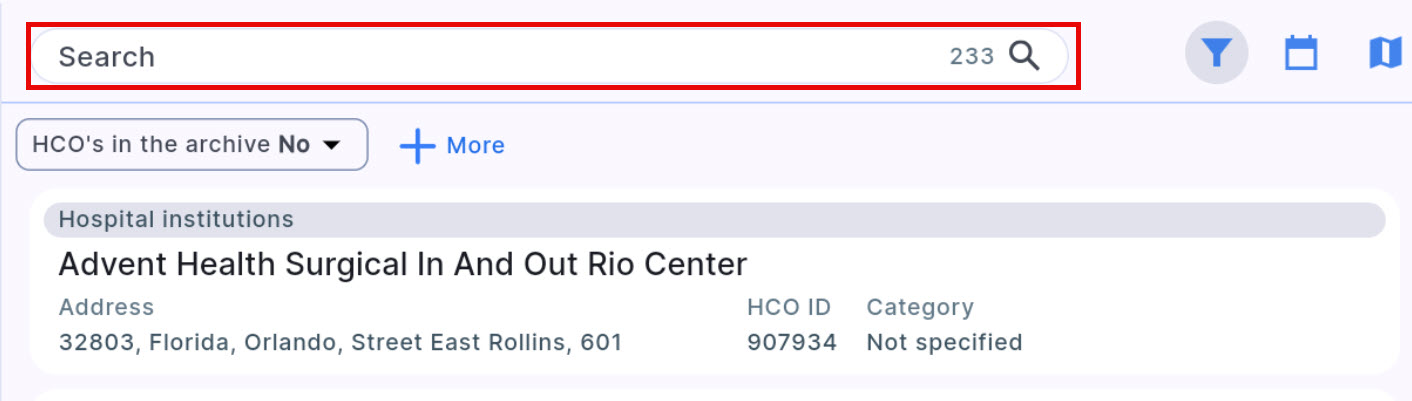
Task: Open the map view icon
Action: pyautogui.click(x=1385, y=53)
